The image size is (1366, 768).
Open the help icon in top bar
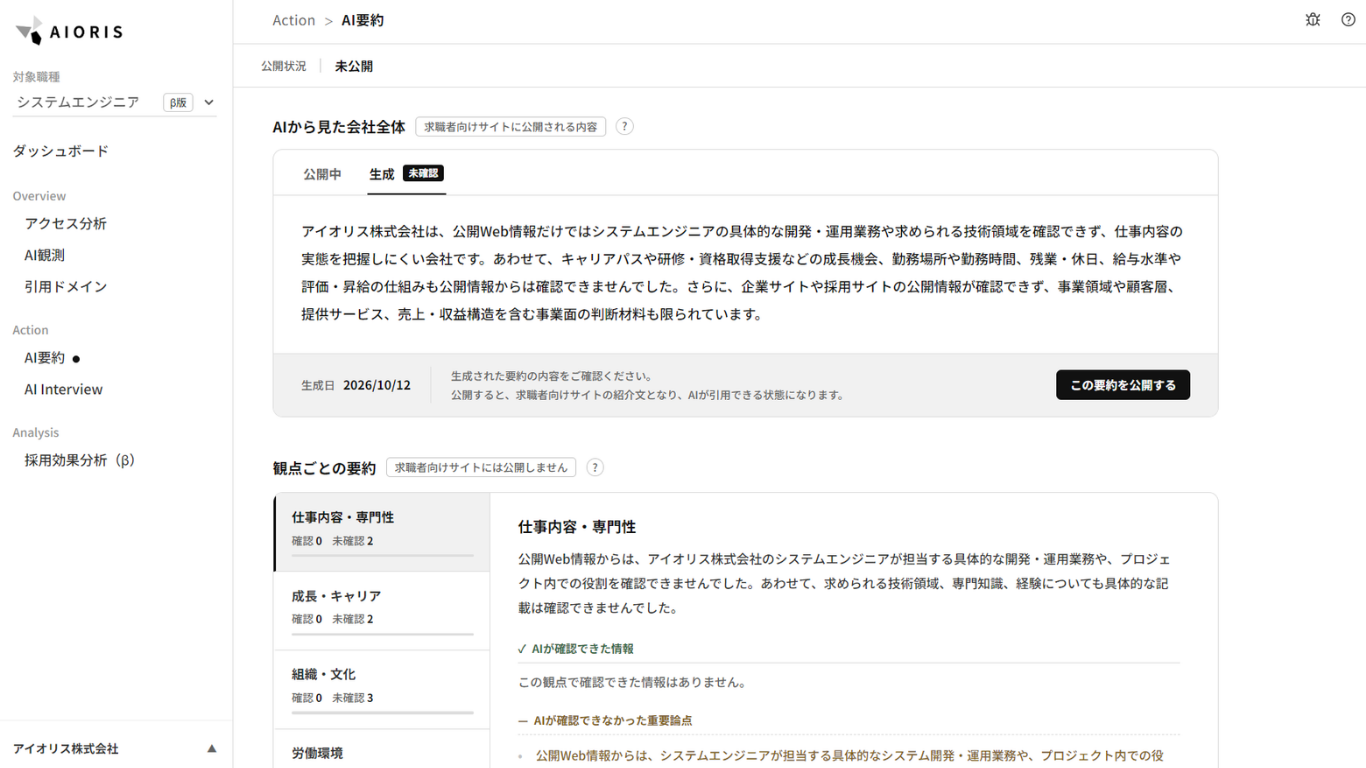(1348, 20)
